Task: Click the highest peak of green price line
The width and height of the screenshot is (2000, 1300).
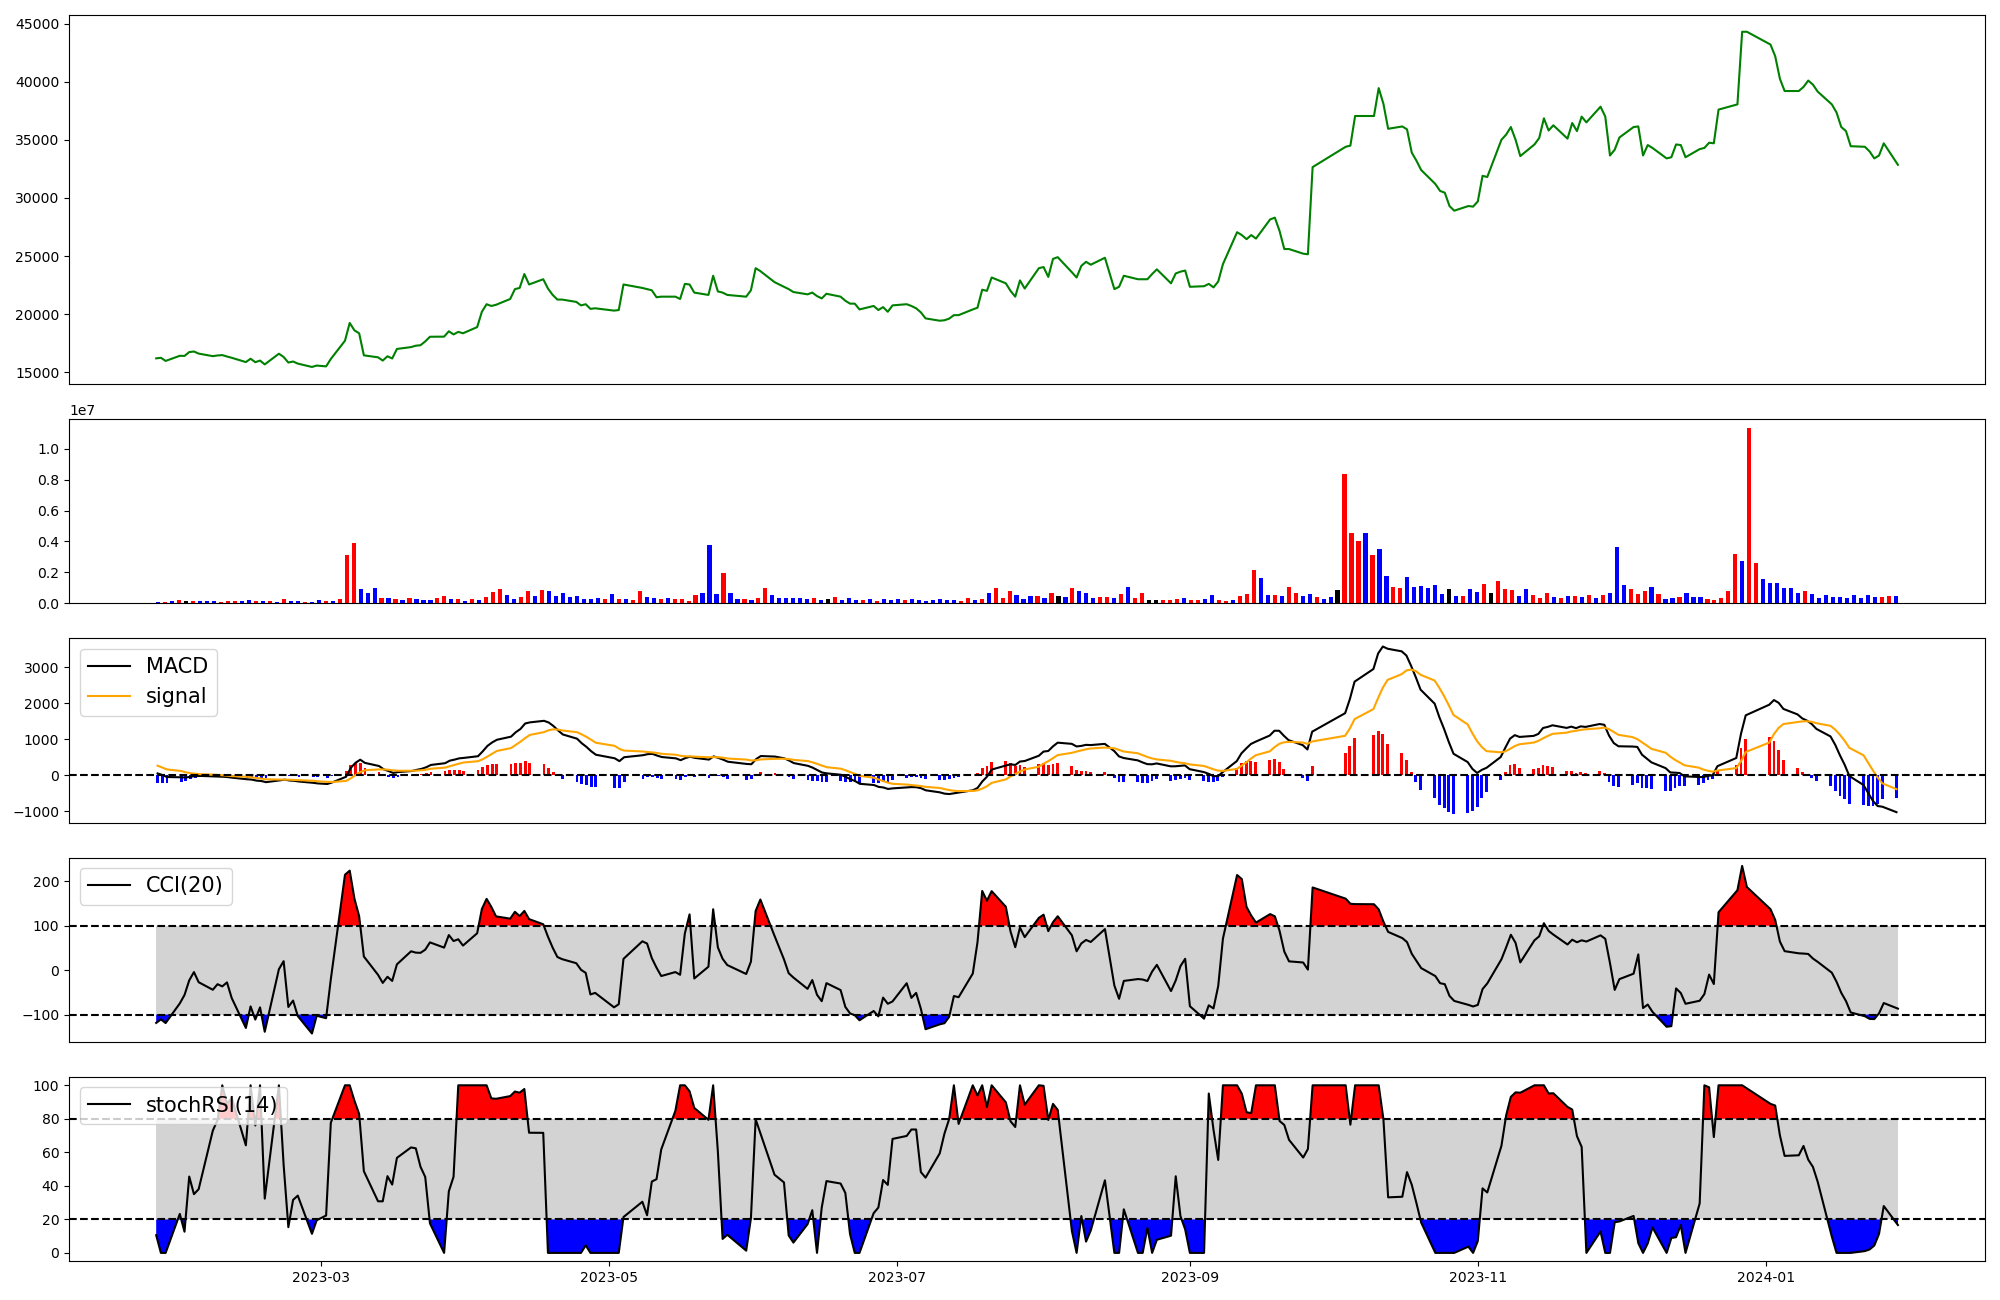Action: [1743, 32]
